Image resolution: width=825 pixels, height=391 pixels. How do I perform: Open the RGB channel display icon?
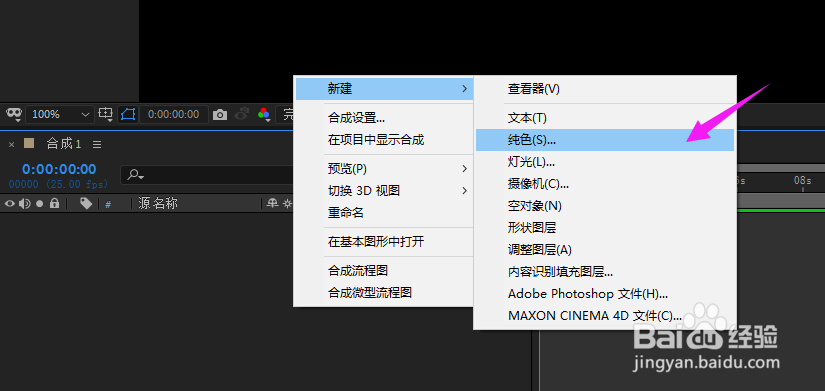tap(264, 114)
